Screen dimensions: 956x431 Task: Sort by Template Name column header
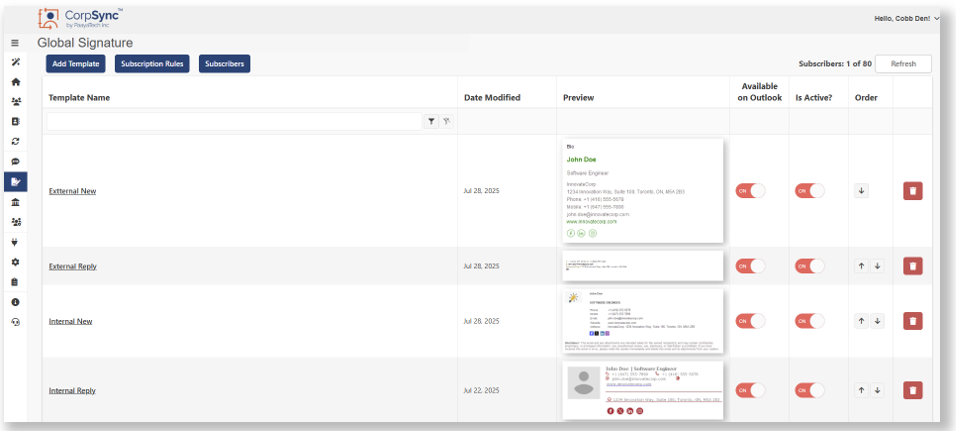pyautogui.click(x=79, y=98)
